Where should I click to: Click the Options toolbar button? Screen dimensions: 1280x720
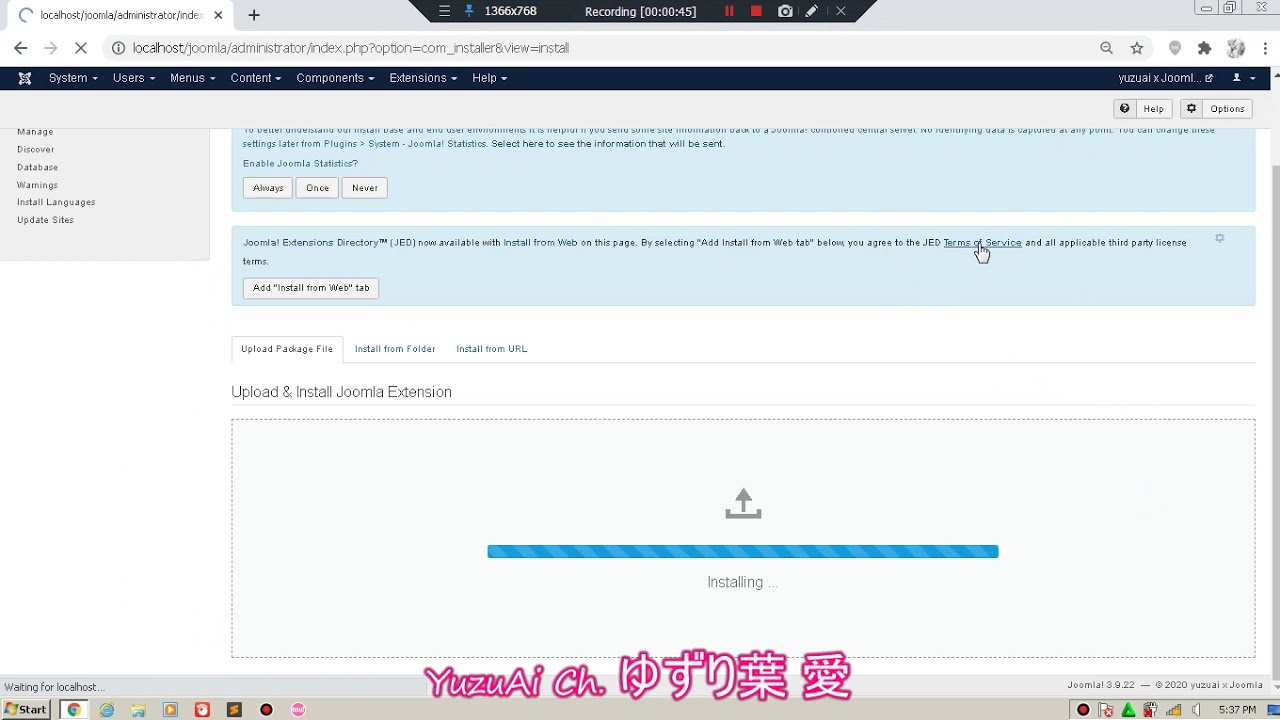(x=1217, y=109)
